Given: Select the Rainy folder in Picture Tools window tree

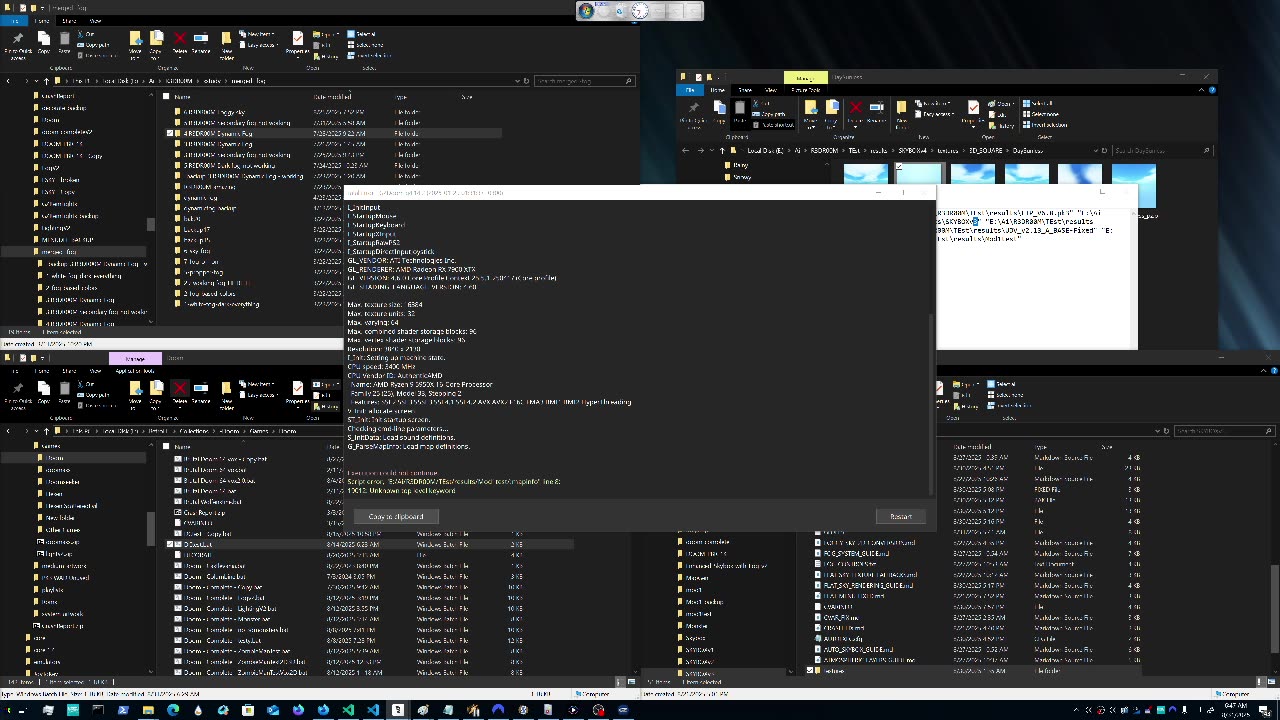Looking at the screenshot, I should pos(741,165).
